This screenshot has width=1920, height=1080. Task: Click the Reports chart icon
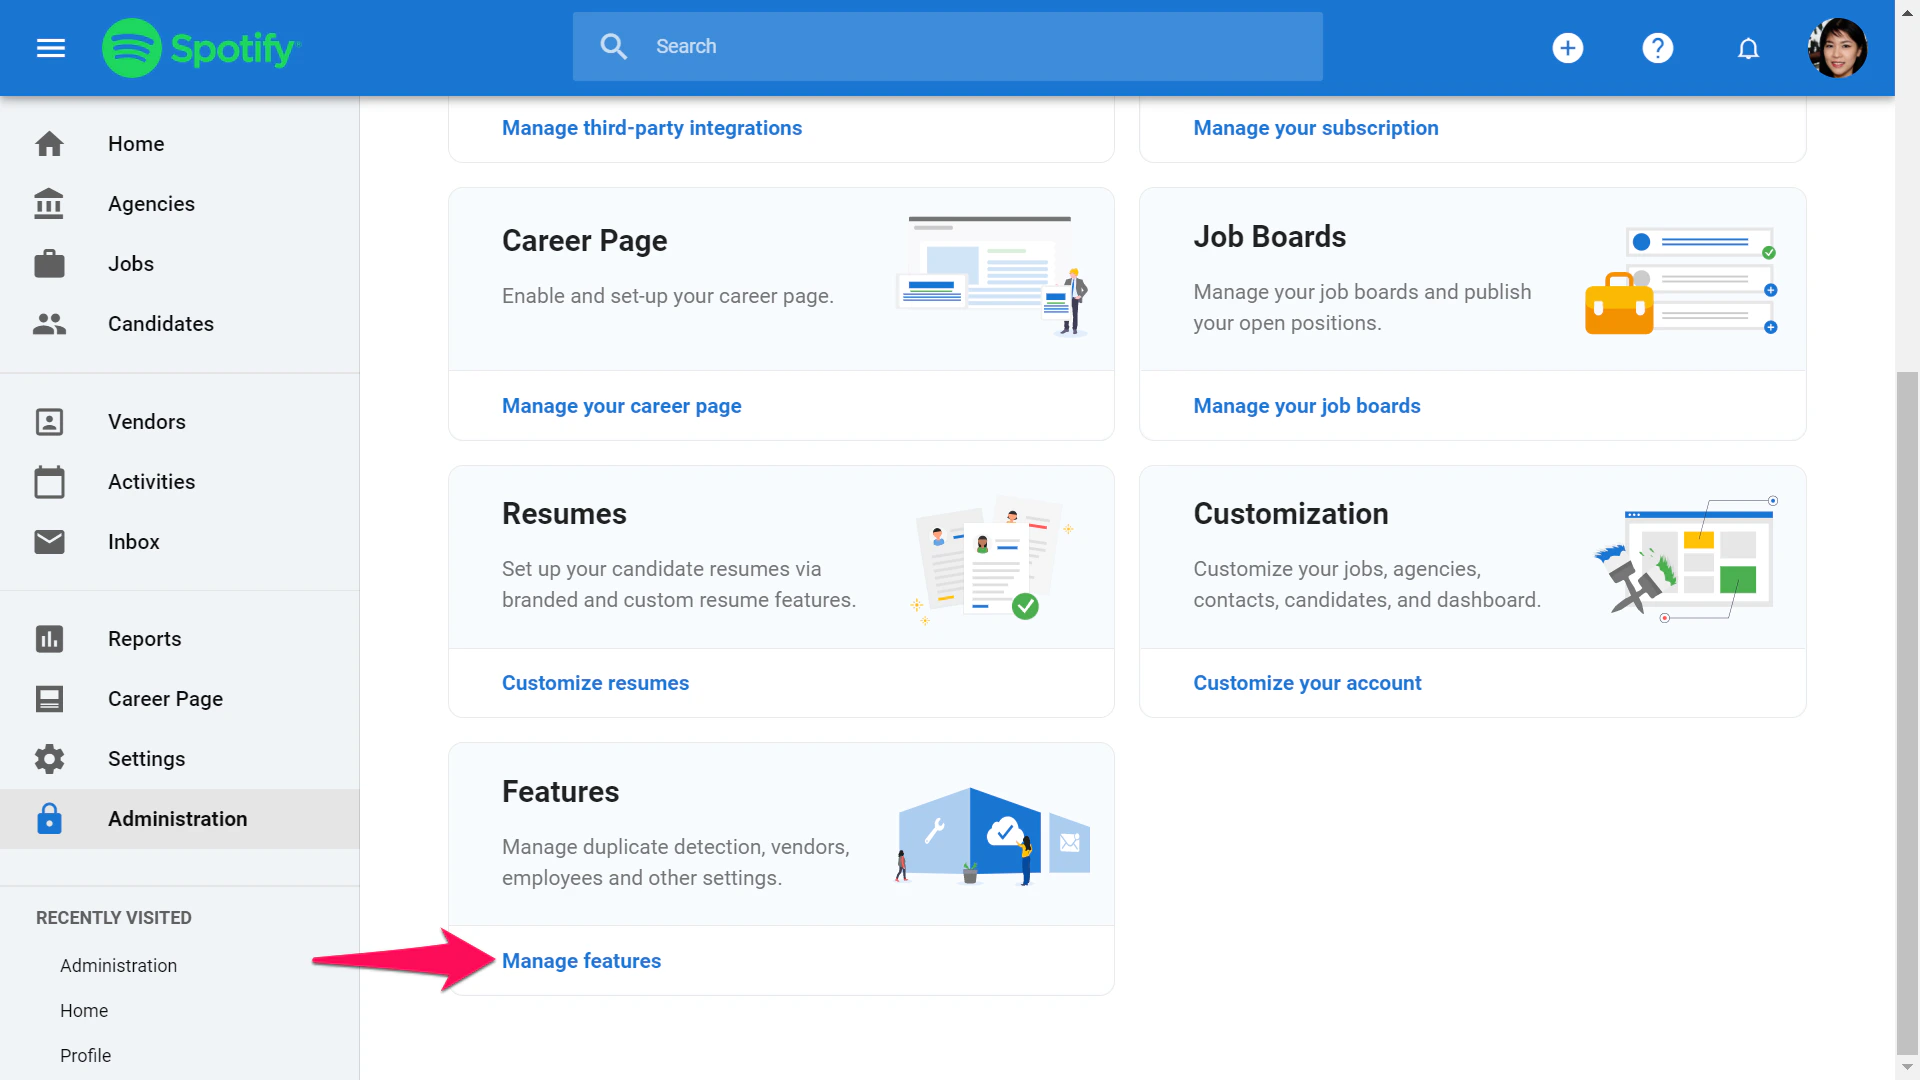49,639
